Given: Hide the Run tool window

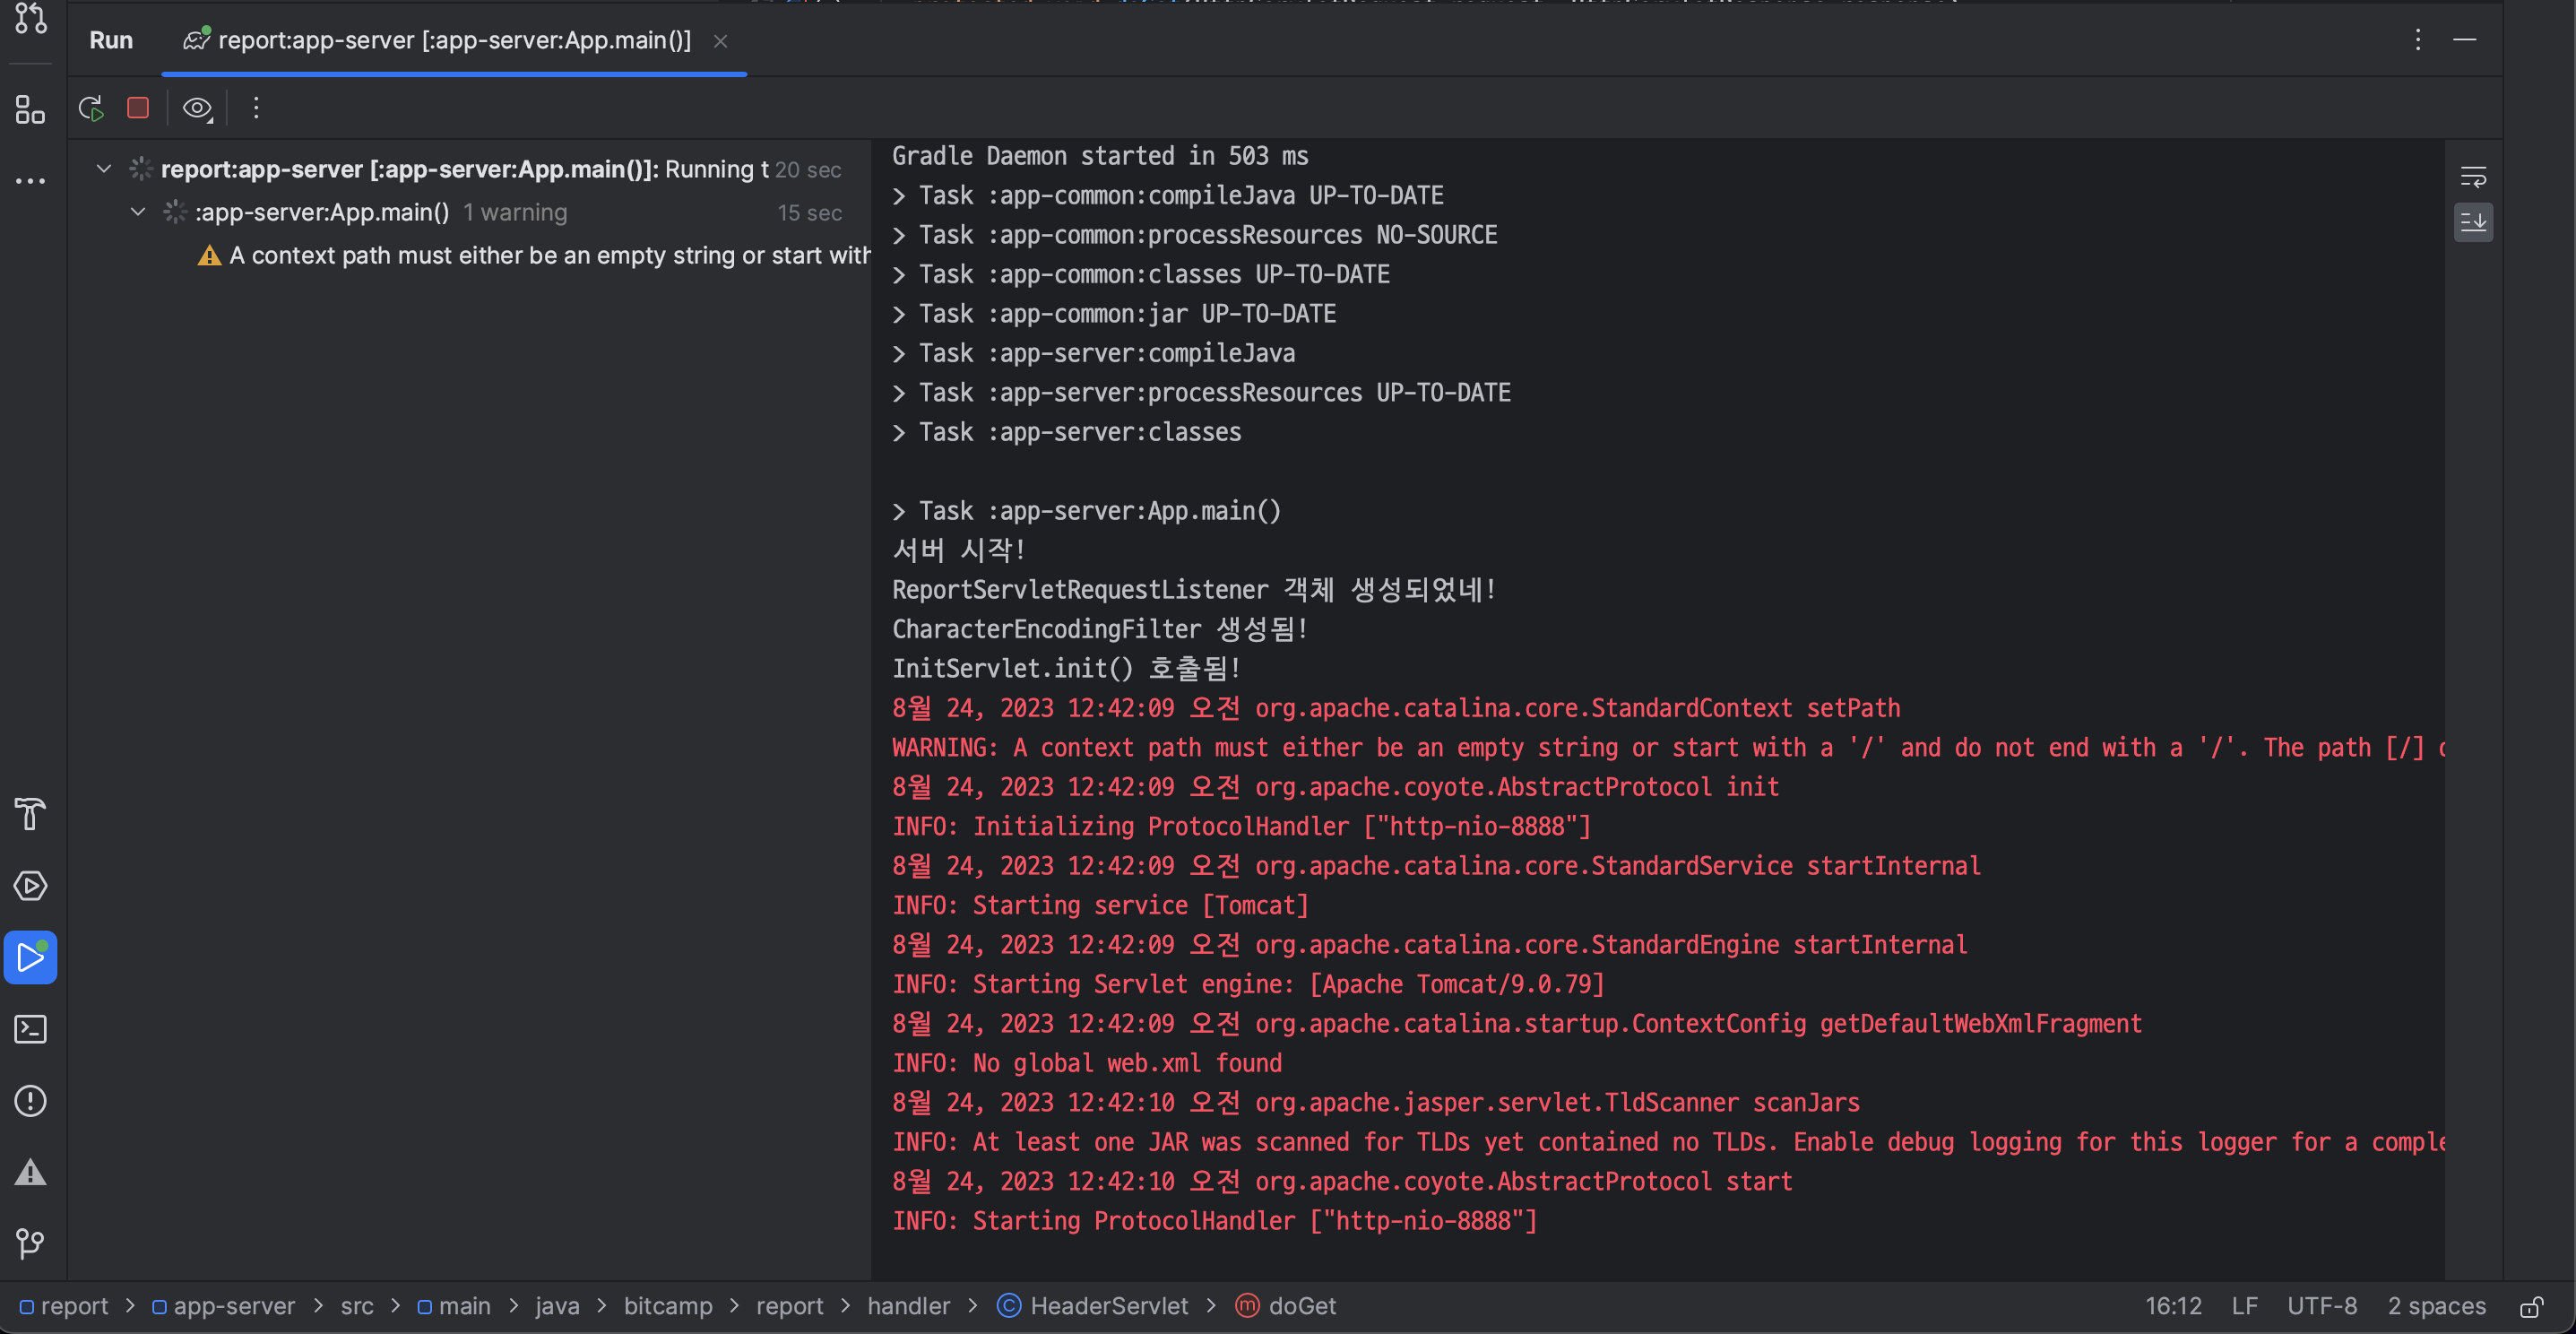Looking at the screenshot, I should pos(2464,40).
